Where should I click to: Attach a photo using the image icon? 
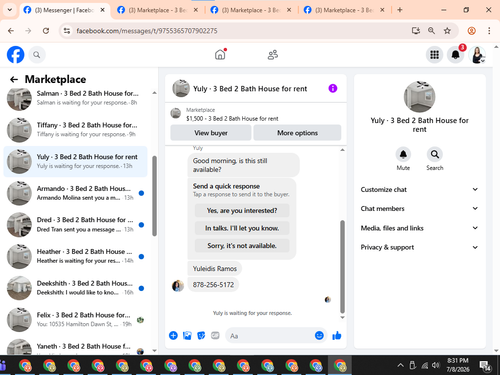187,335
